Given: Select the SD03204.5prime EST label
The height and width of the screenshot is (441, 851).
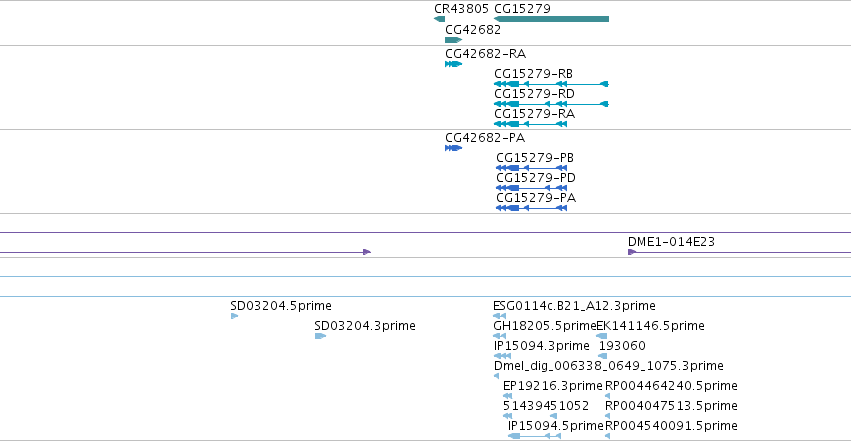Looking at the screenshot, I should click(281, 306).
